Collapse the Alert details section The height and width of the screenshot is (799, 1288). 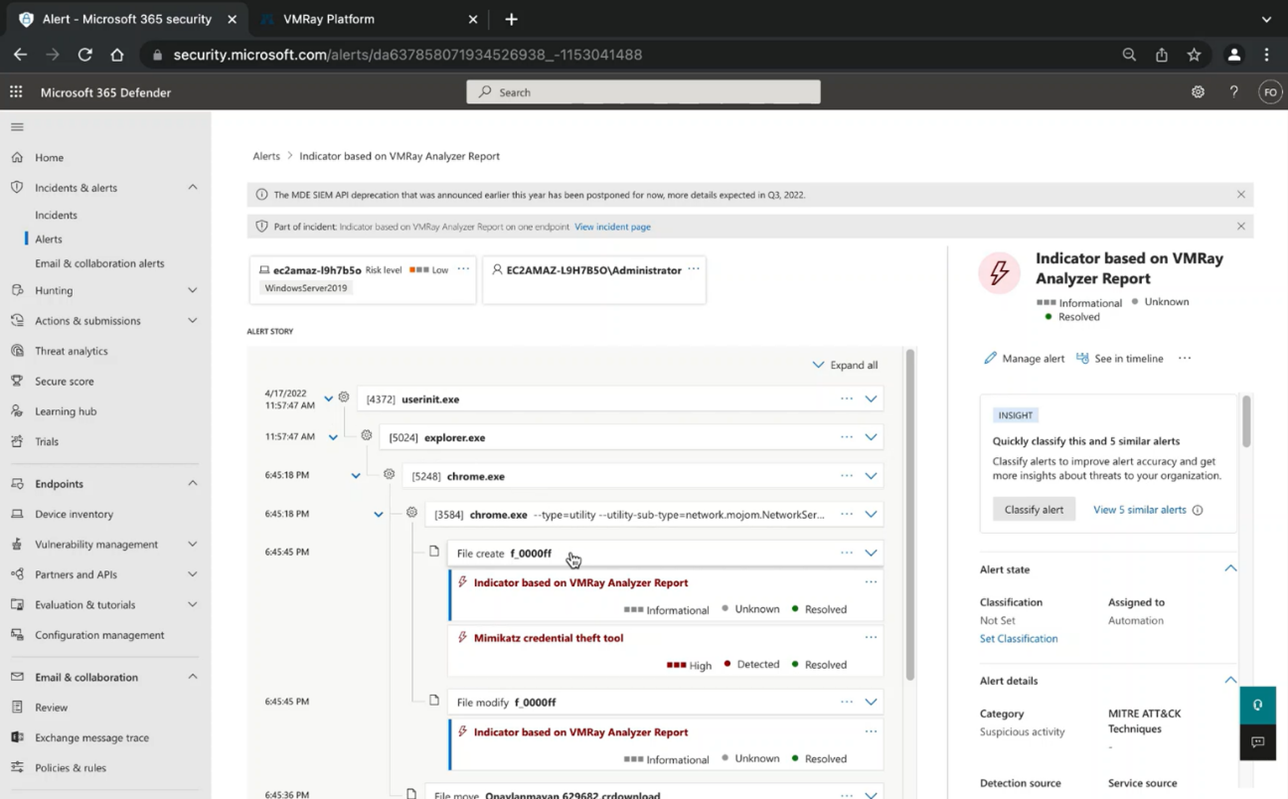tap(1230, 680)
